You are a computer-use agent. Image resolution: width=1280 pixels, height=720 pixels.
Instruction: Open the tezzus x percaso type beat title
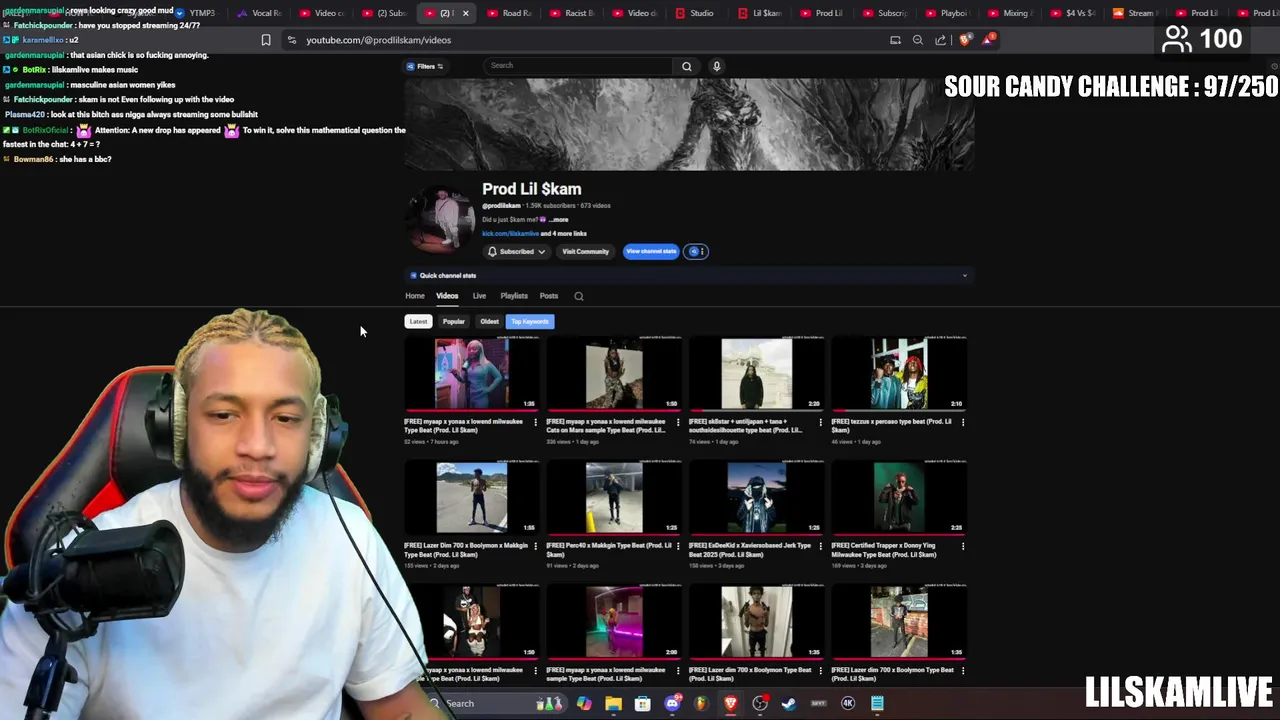[891, 425]
